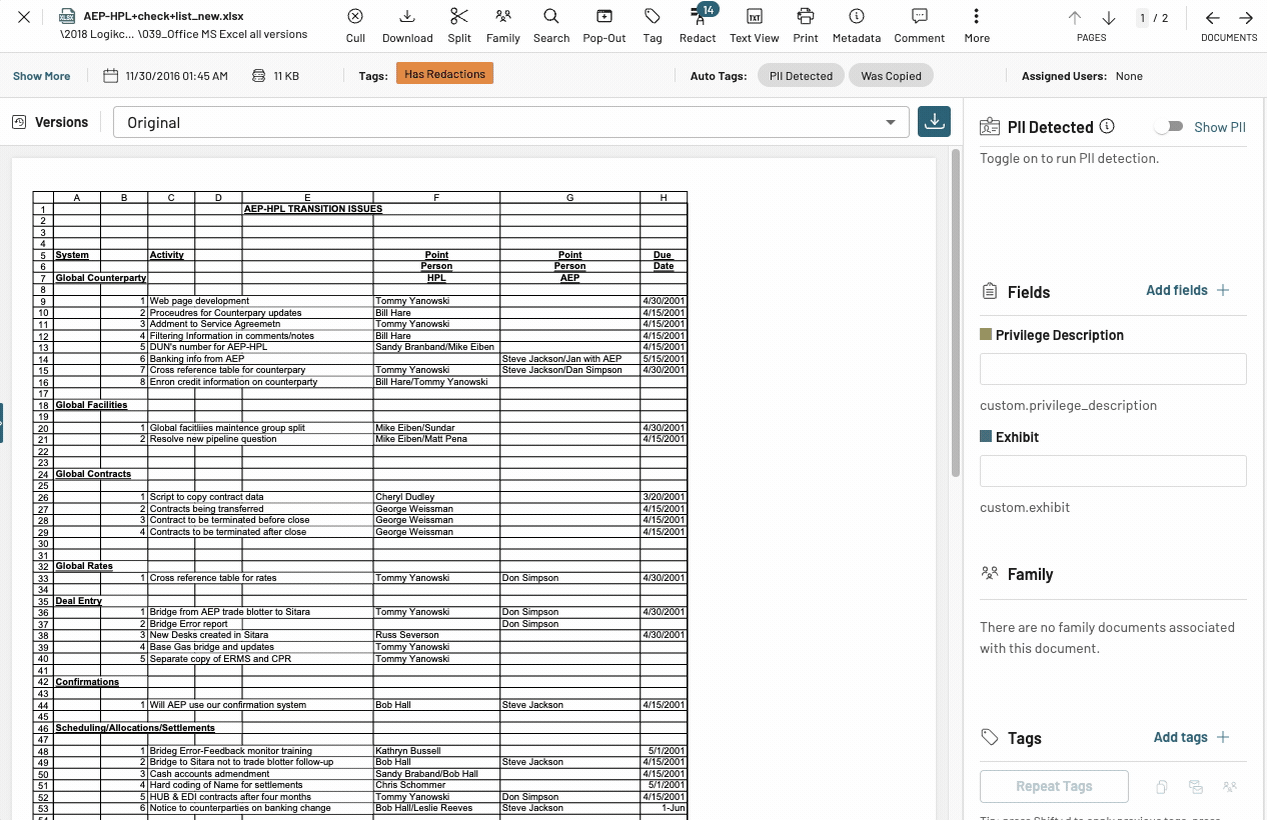Open Metadata info panel
The width and height of the screenshot is (1267, 820).
pyautogui.click(x=856, y=25)
